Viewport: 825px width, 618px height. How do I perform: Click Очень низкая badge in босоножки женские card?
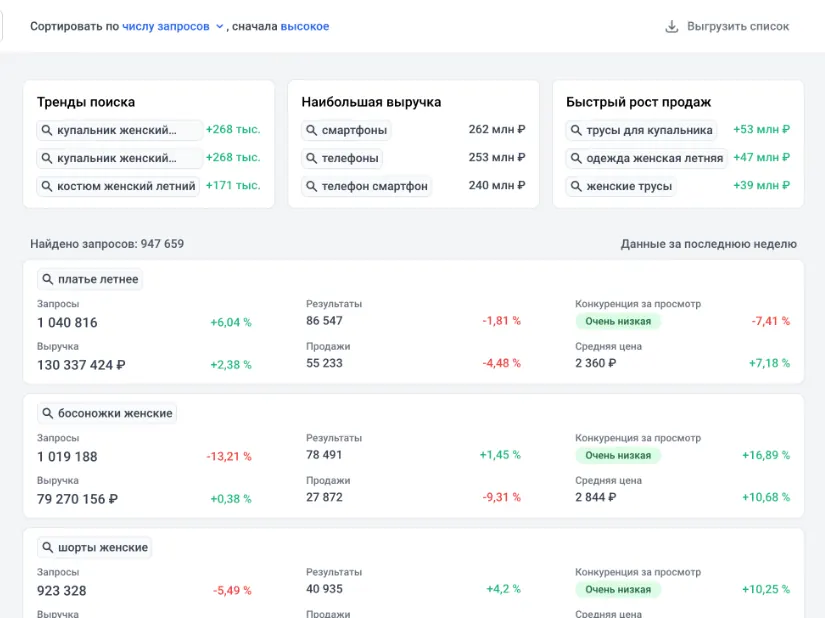(618, 455)
